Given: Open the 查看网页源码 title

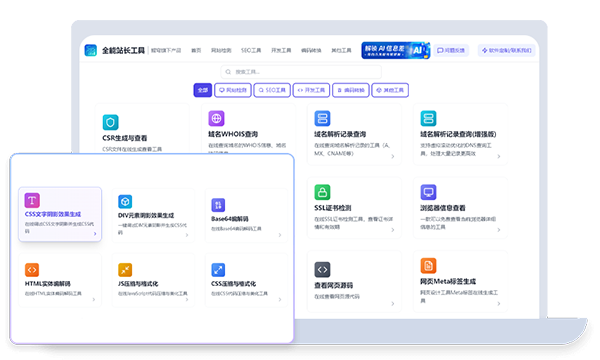Looking at the screenshot, I should coord(334,285).
